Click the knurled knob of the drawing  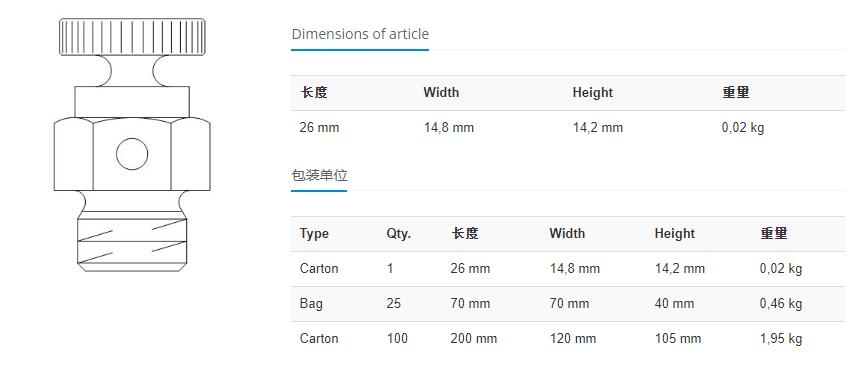click(x=132, y=36)
